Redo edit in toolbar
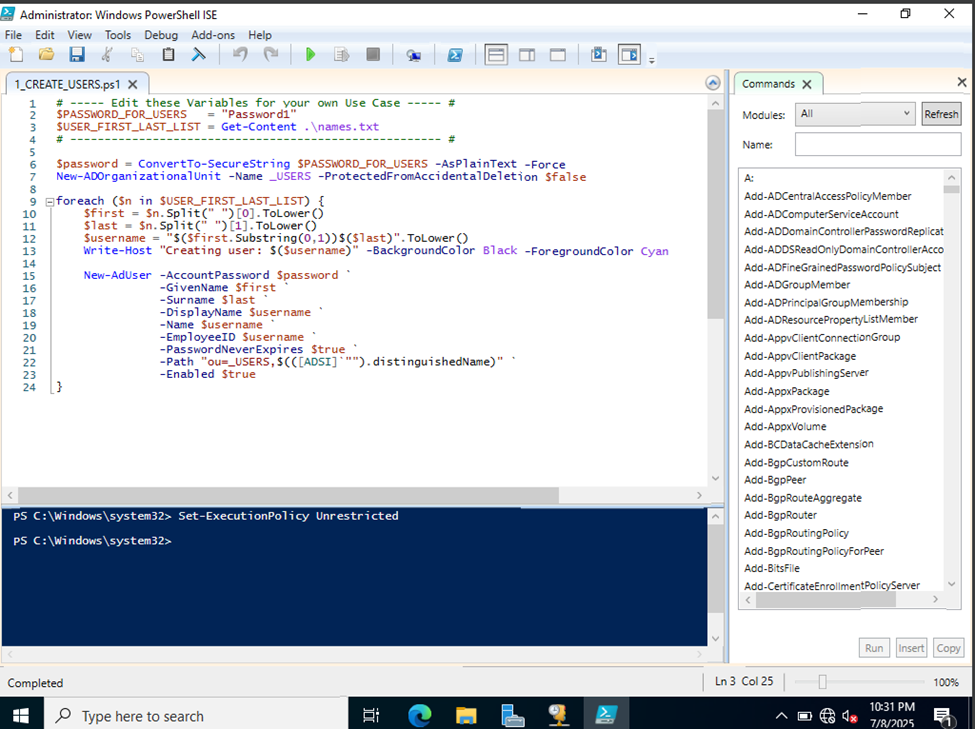Screen dimensions: 975x729 tap(270, 55)
